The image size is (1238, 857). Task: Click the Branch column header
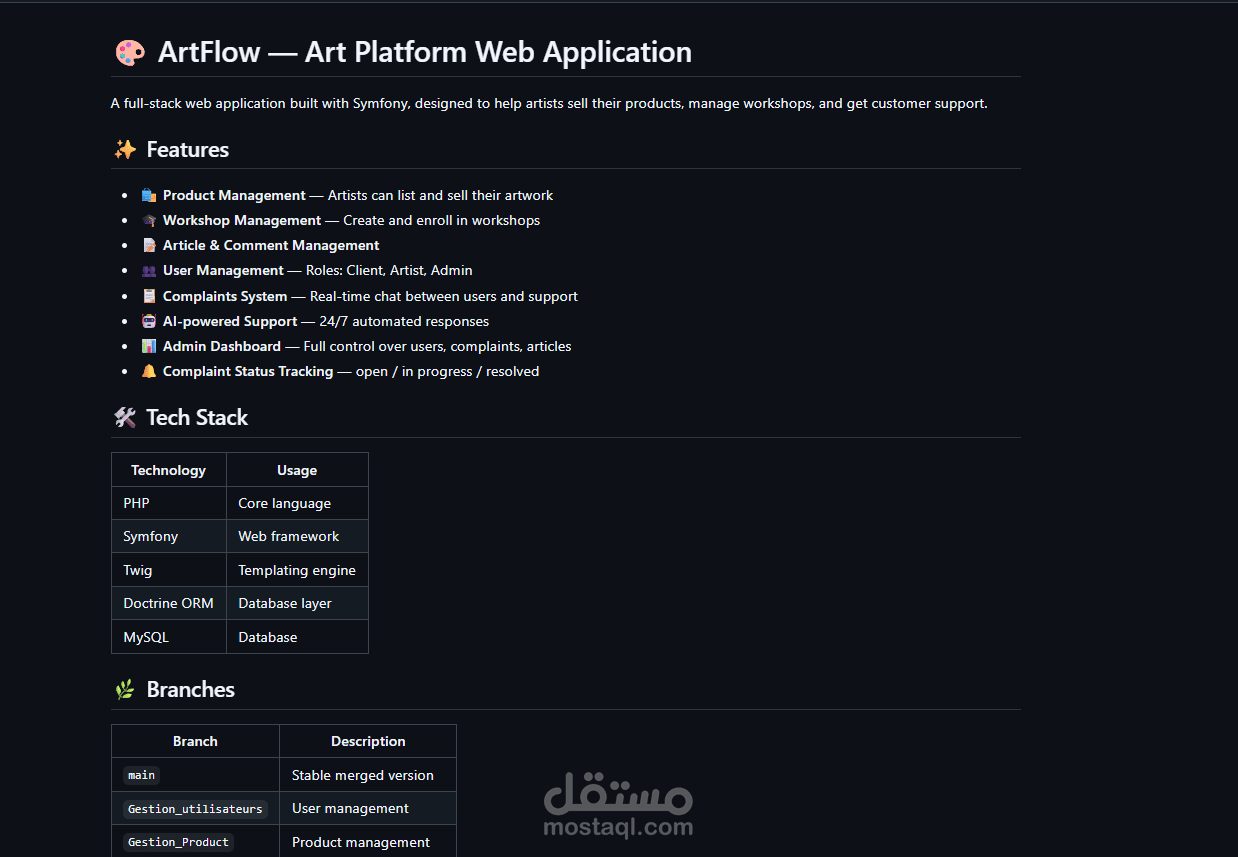pyautogui.click(x=195, y=741)
